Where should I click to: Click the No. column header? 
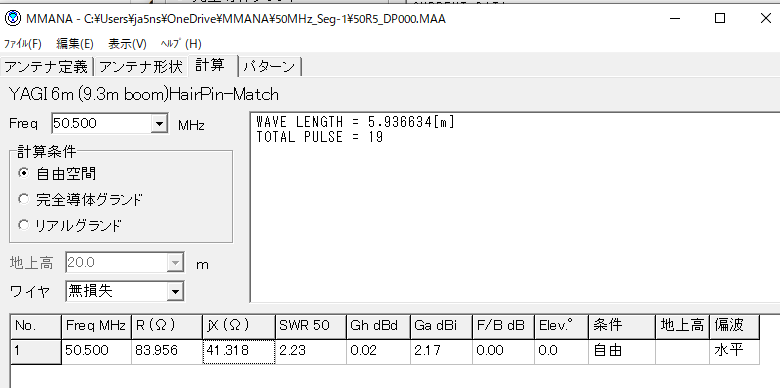click(x=36, y=326)
